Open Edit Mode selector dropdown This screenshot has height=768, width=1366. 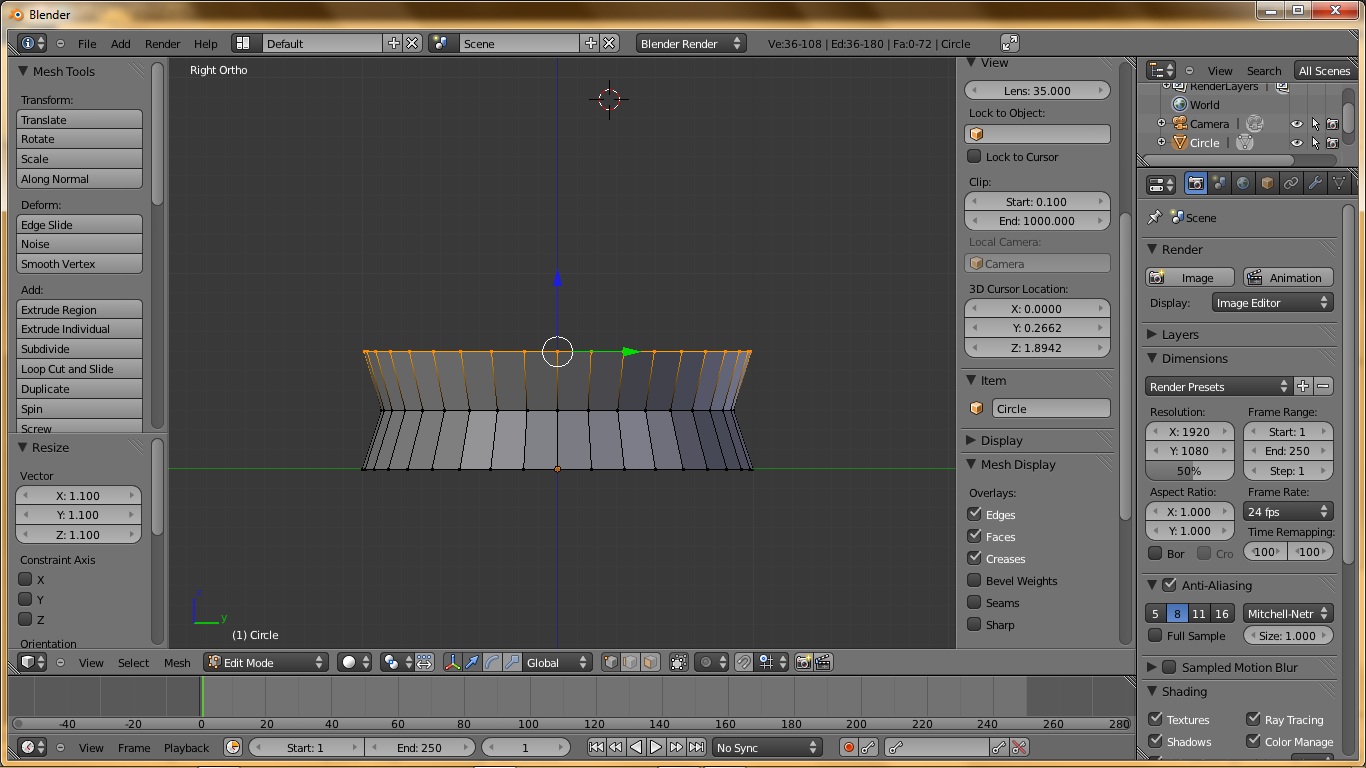click(266, 662)
